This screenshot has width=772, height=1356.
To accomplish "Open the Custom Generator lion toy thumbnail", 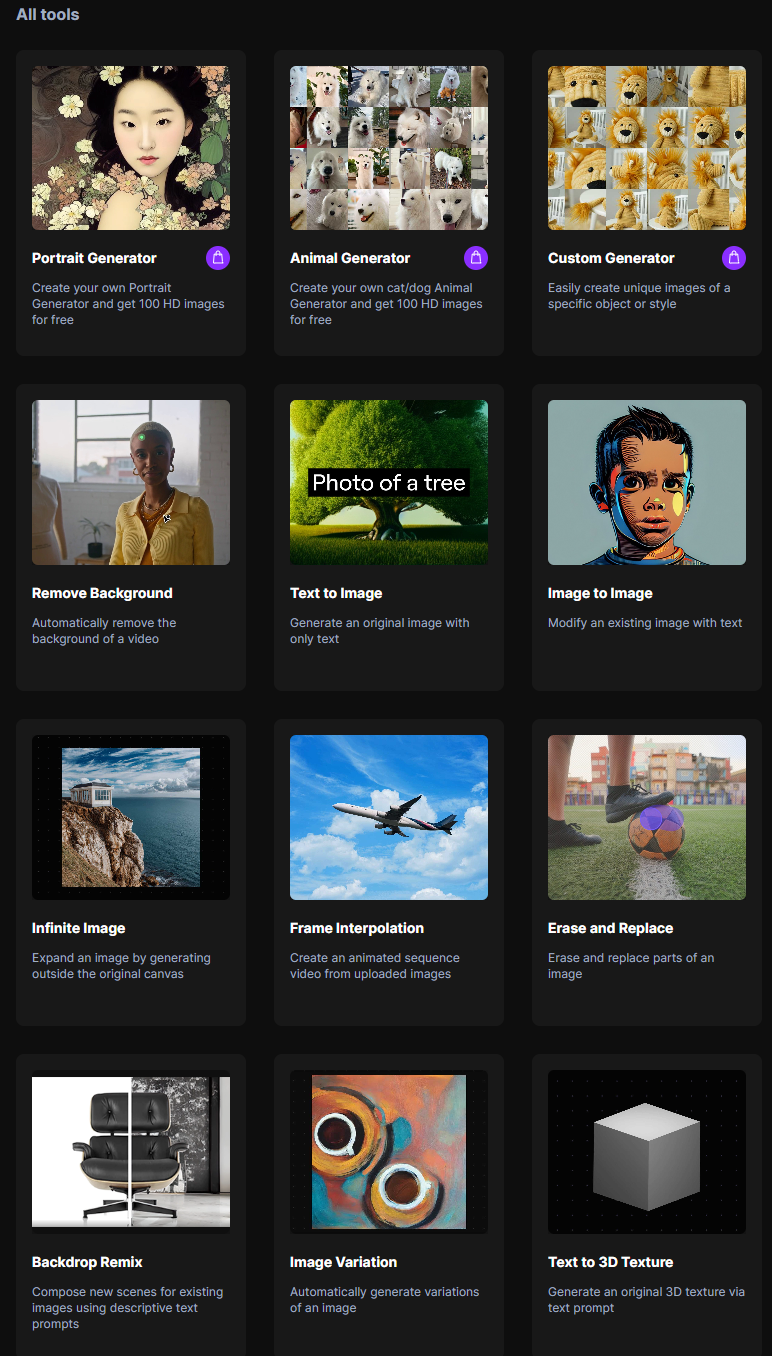I will (x=647, y=148).
